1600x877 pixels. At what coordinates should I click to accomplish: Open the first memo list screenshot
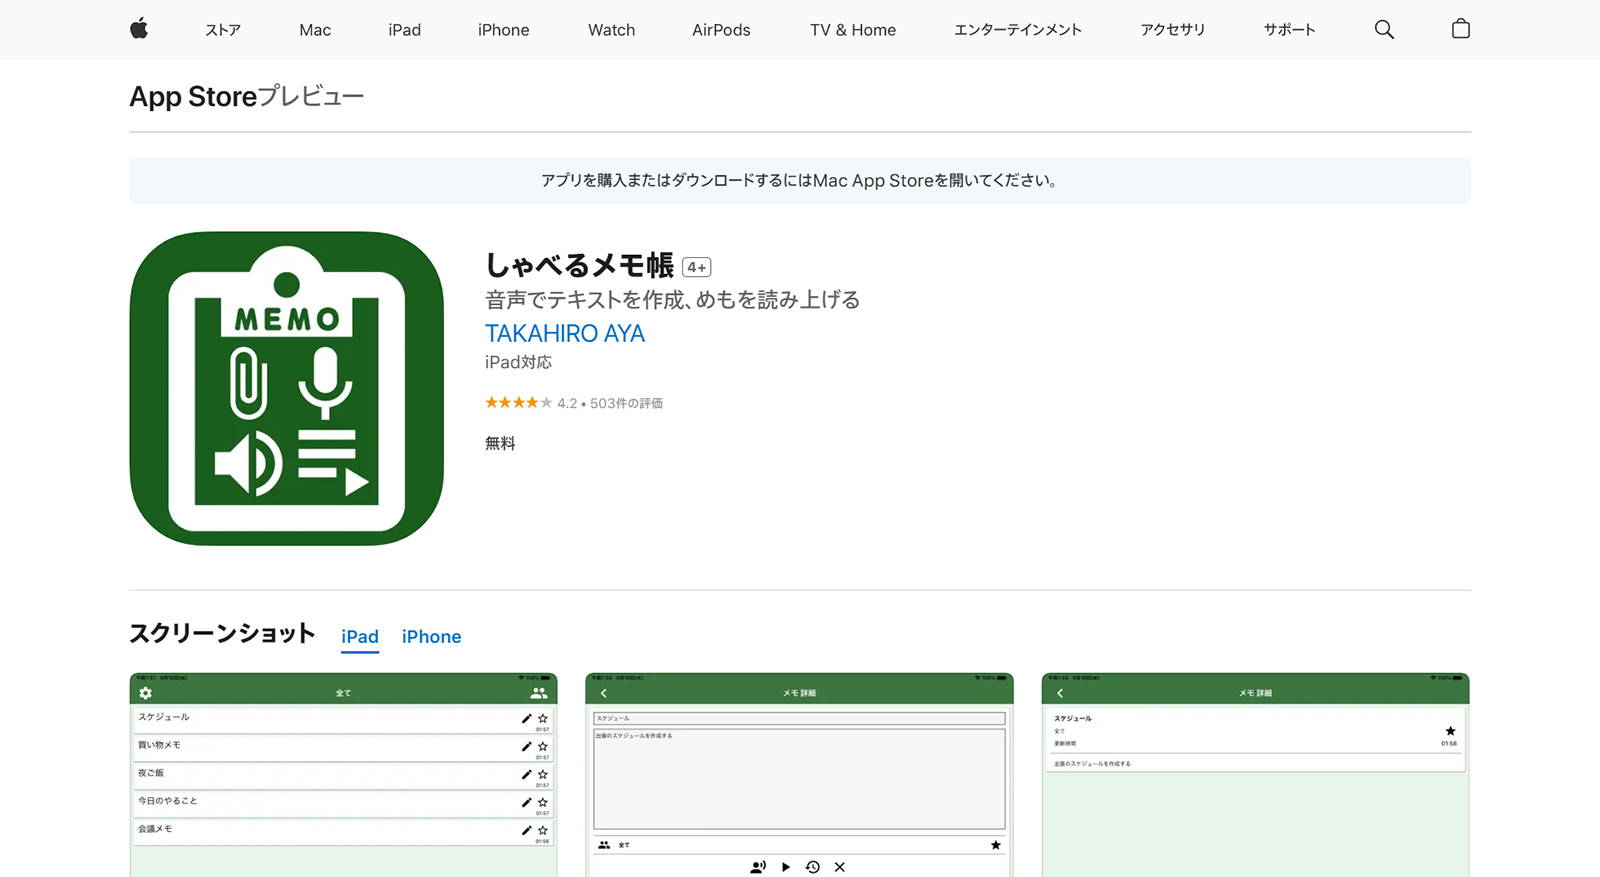(x=343, y=775)
